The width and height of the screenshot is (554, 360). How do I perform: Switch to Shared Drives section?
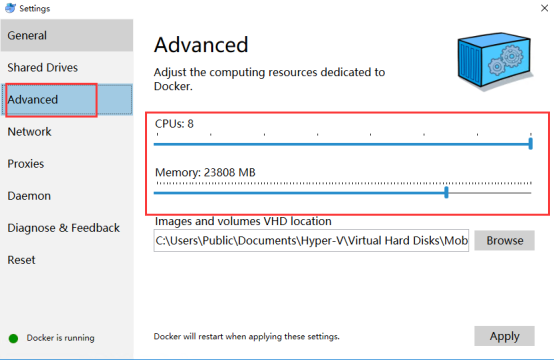67,67
